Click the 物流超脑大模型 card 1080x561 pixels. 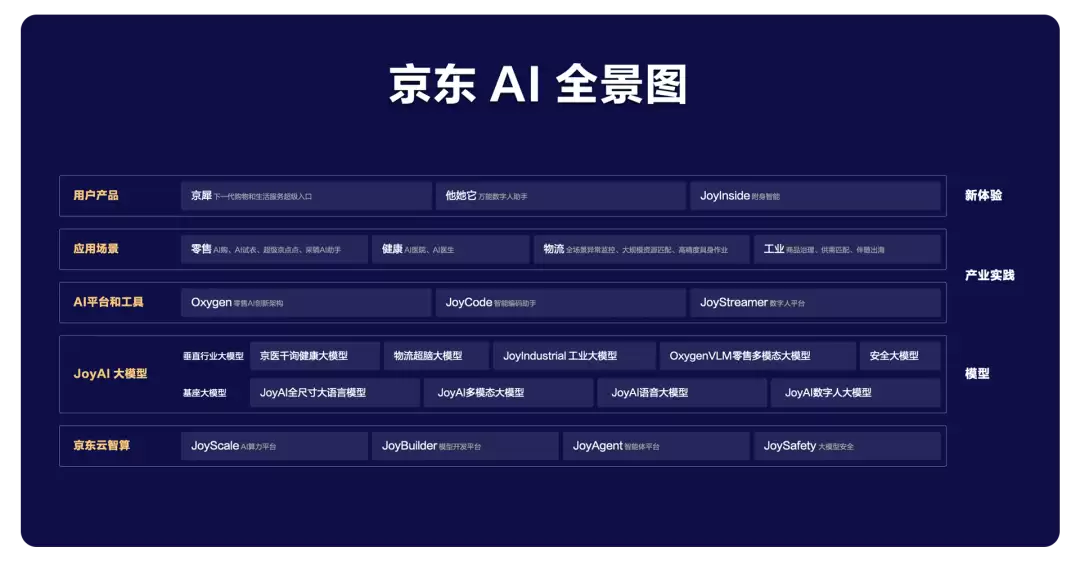tap(437, 356)
